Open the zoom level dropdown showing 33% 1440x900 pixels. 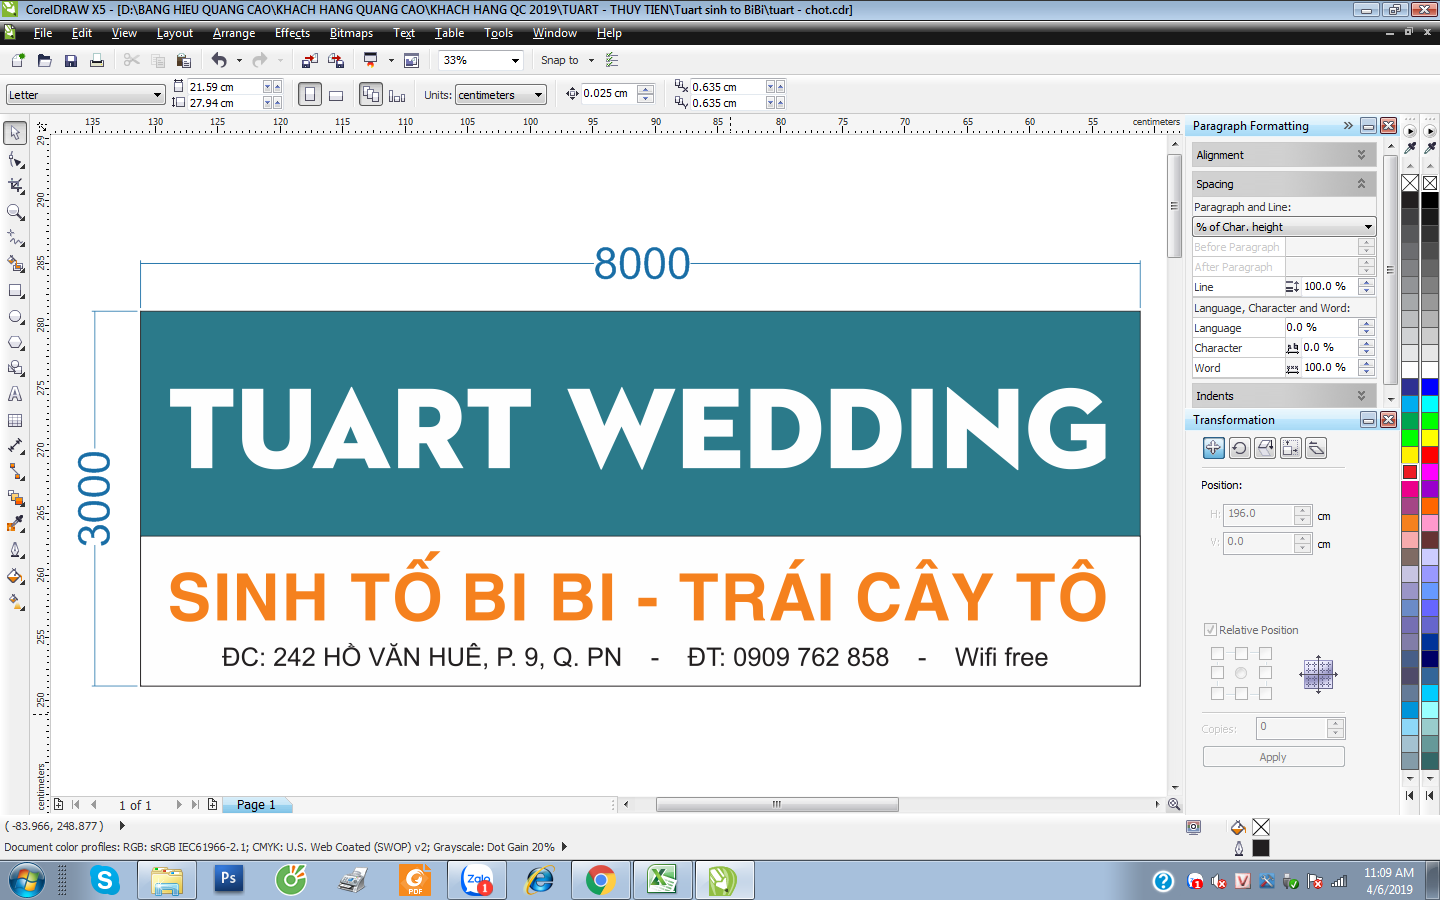pyautogui.click(x=515, y=61)
